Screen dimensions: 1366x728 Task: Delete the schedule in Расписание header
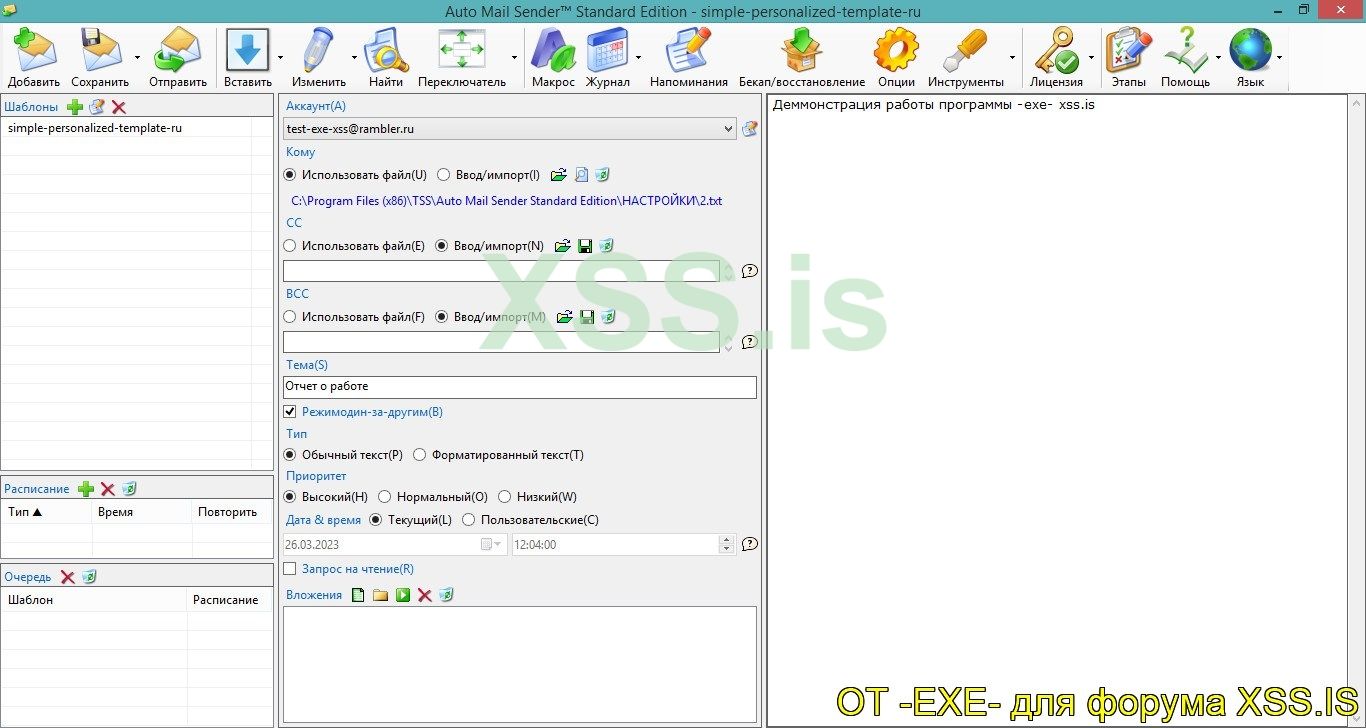tap(108, 489)
